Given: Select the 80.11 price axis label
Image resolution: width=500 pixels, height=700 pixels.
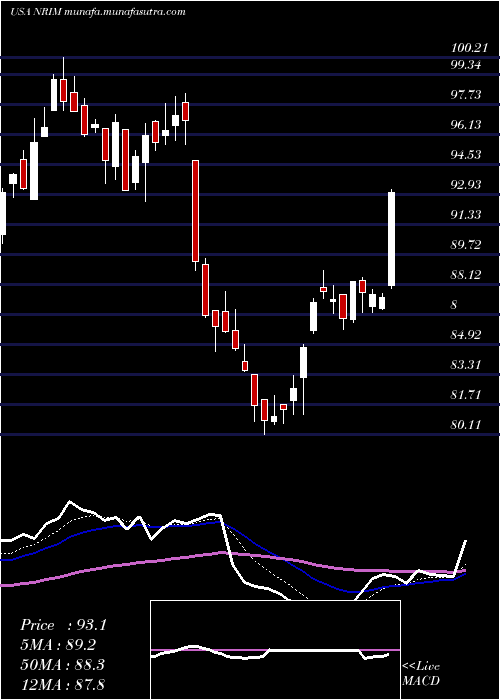Looking at the screenshot, I should coord(466,425).
